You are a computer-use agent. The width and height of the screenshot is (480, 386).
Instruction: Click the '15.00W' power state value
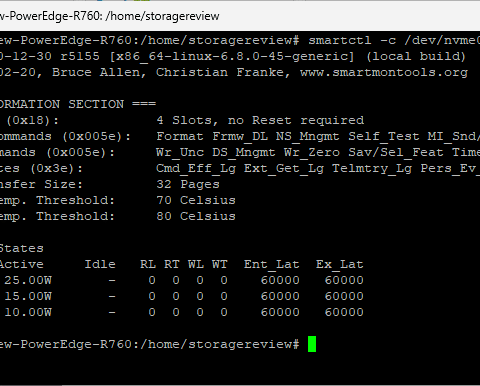click(28, 296)
